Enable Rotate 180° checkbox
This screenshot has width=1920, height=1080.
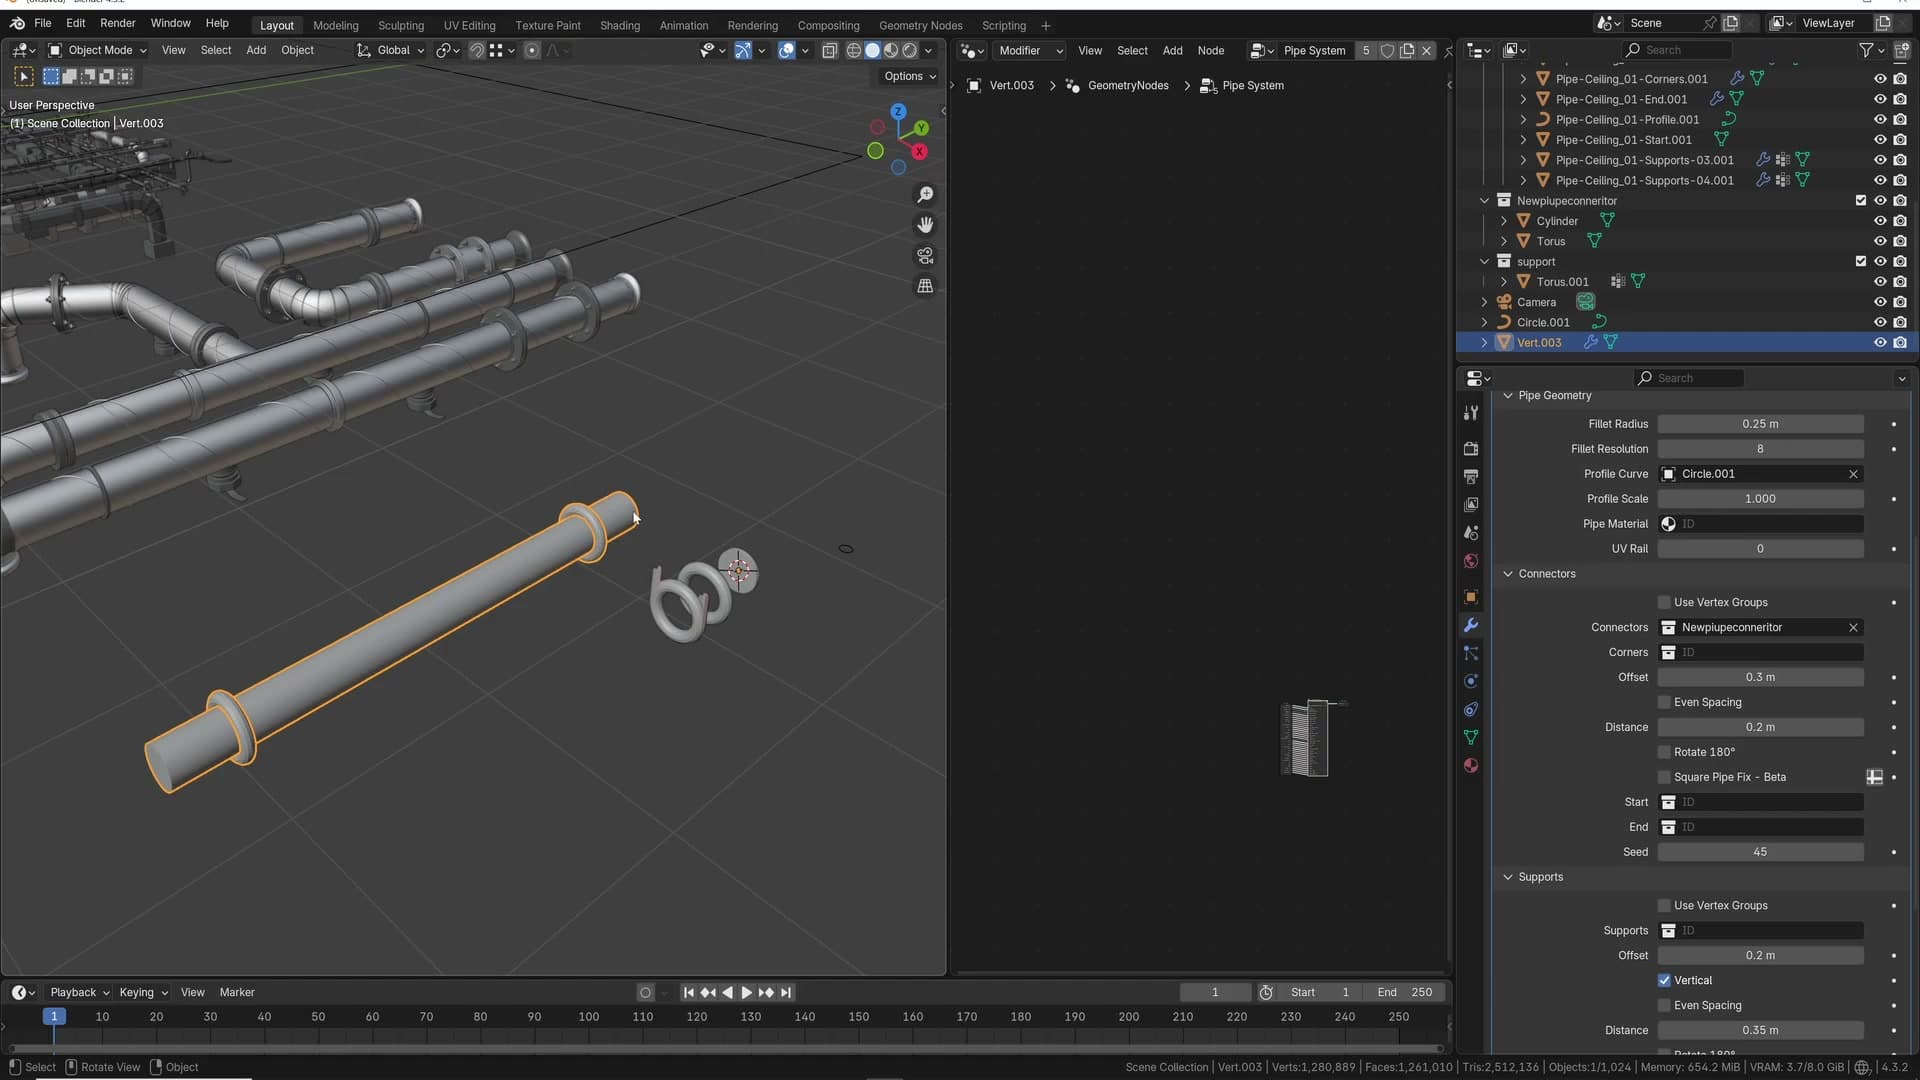click(1664, 752)
